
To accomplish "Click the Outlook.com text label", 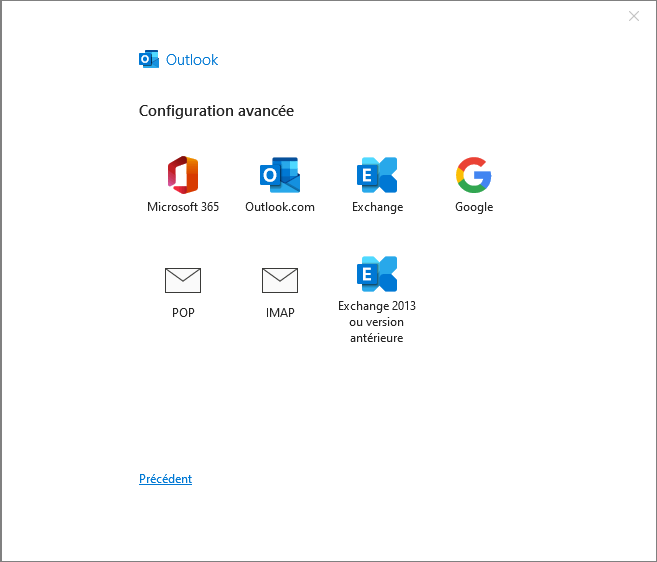I will click(280, 207).
